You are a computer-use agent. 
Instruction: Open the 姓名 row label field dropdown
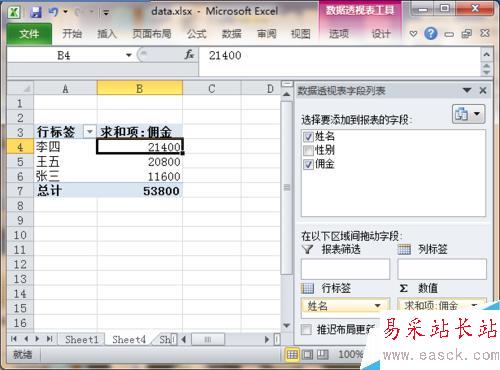coord(377,305)
